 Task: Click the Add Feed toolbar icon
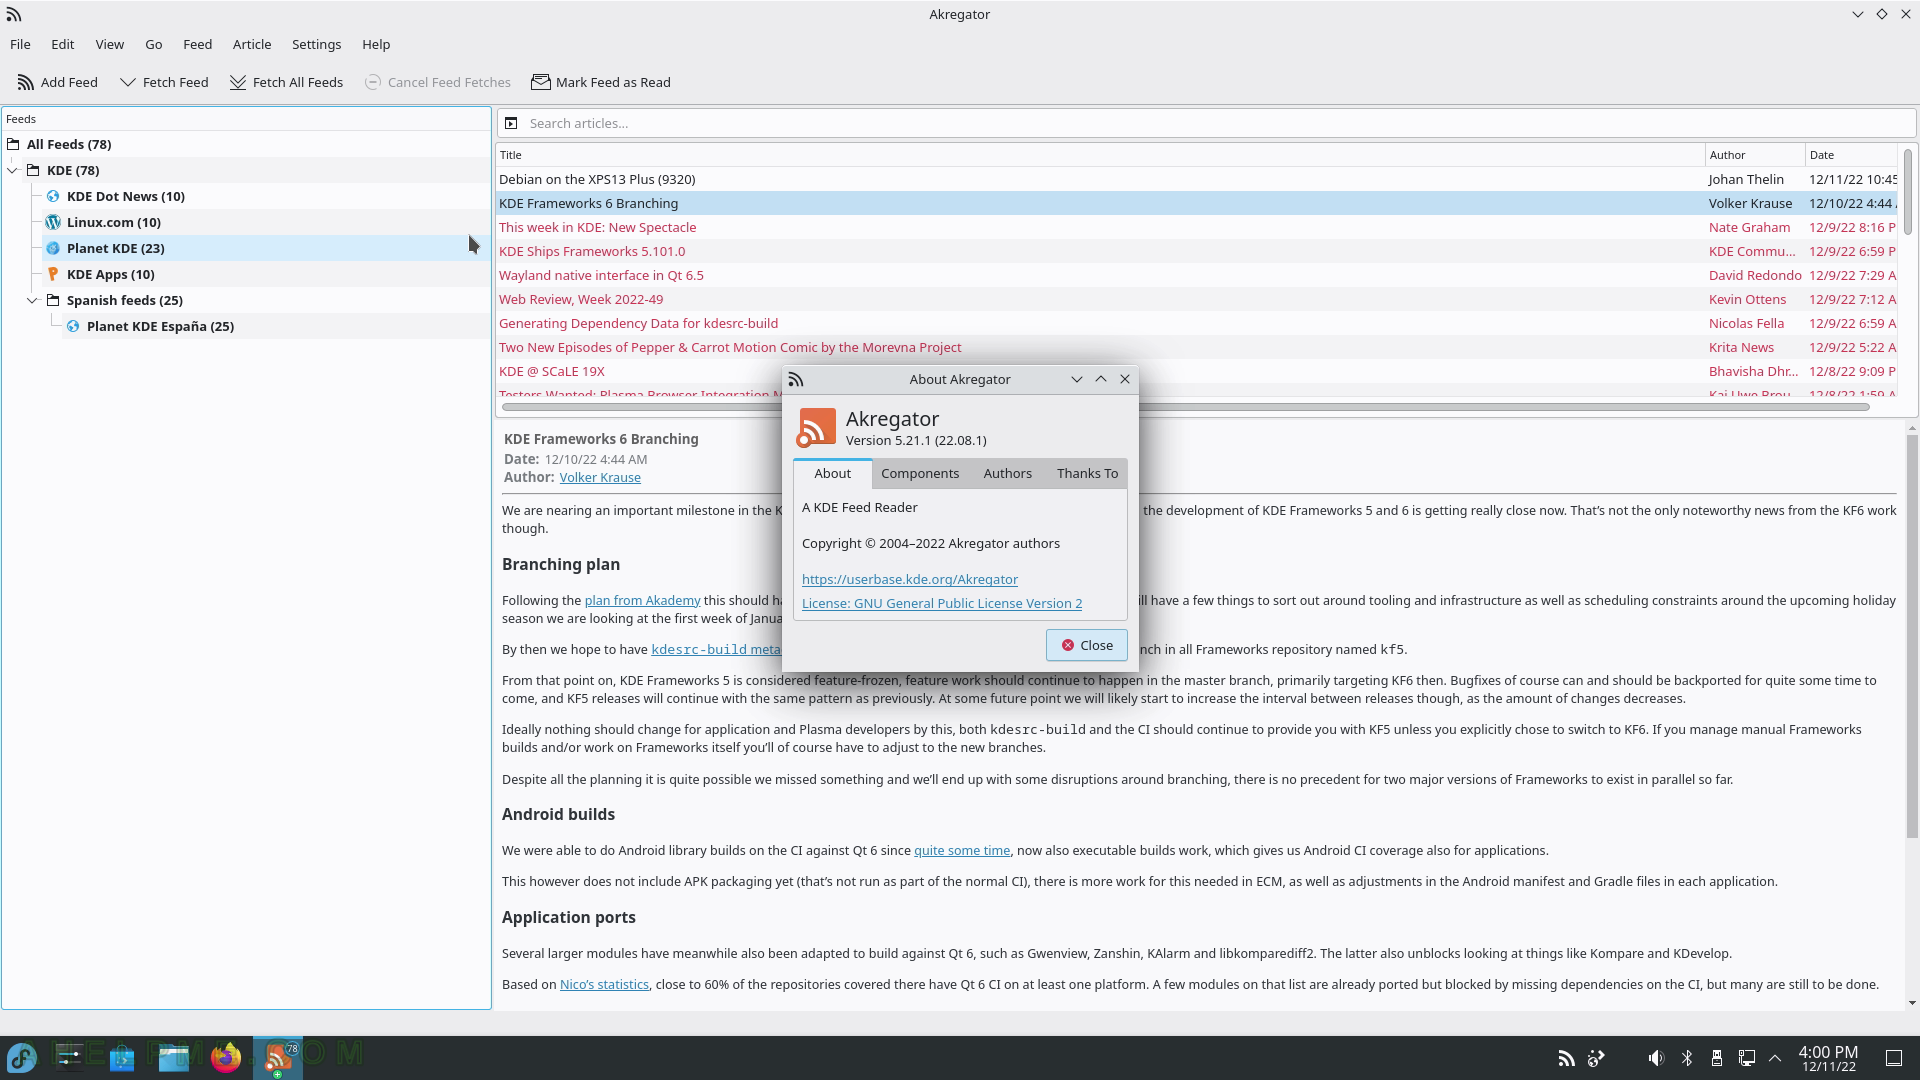click(26, 82)
